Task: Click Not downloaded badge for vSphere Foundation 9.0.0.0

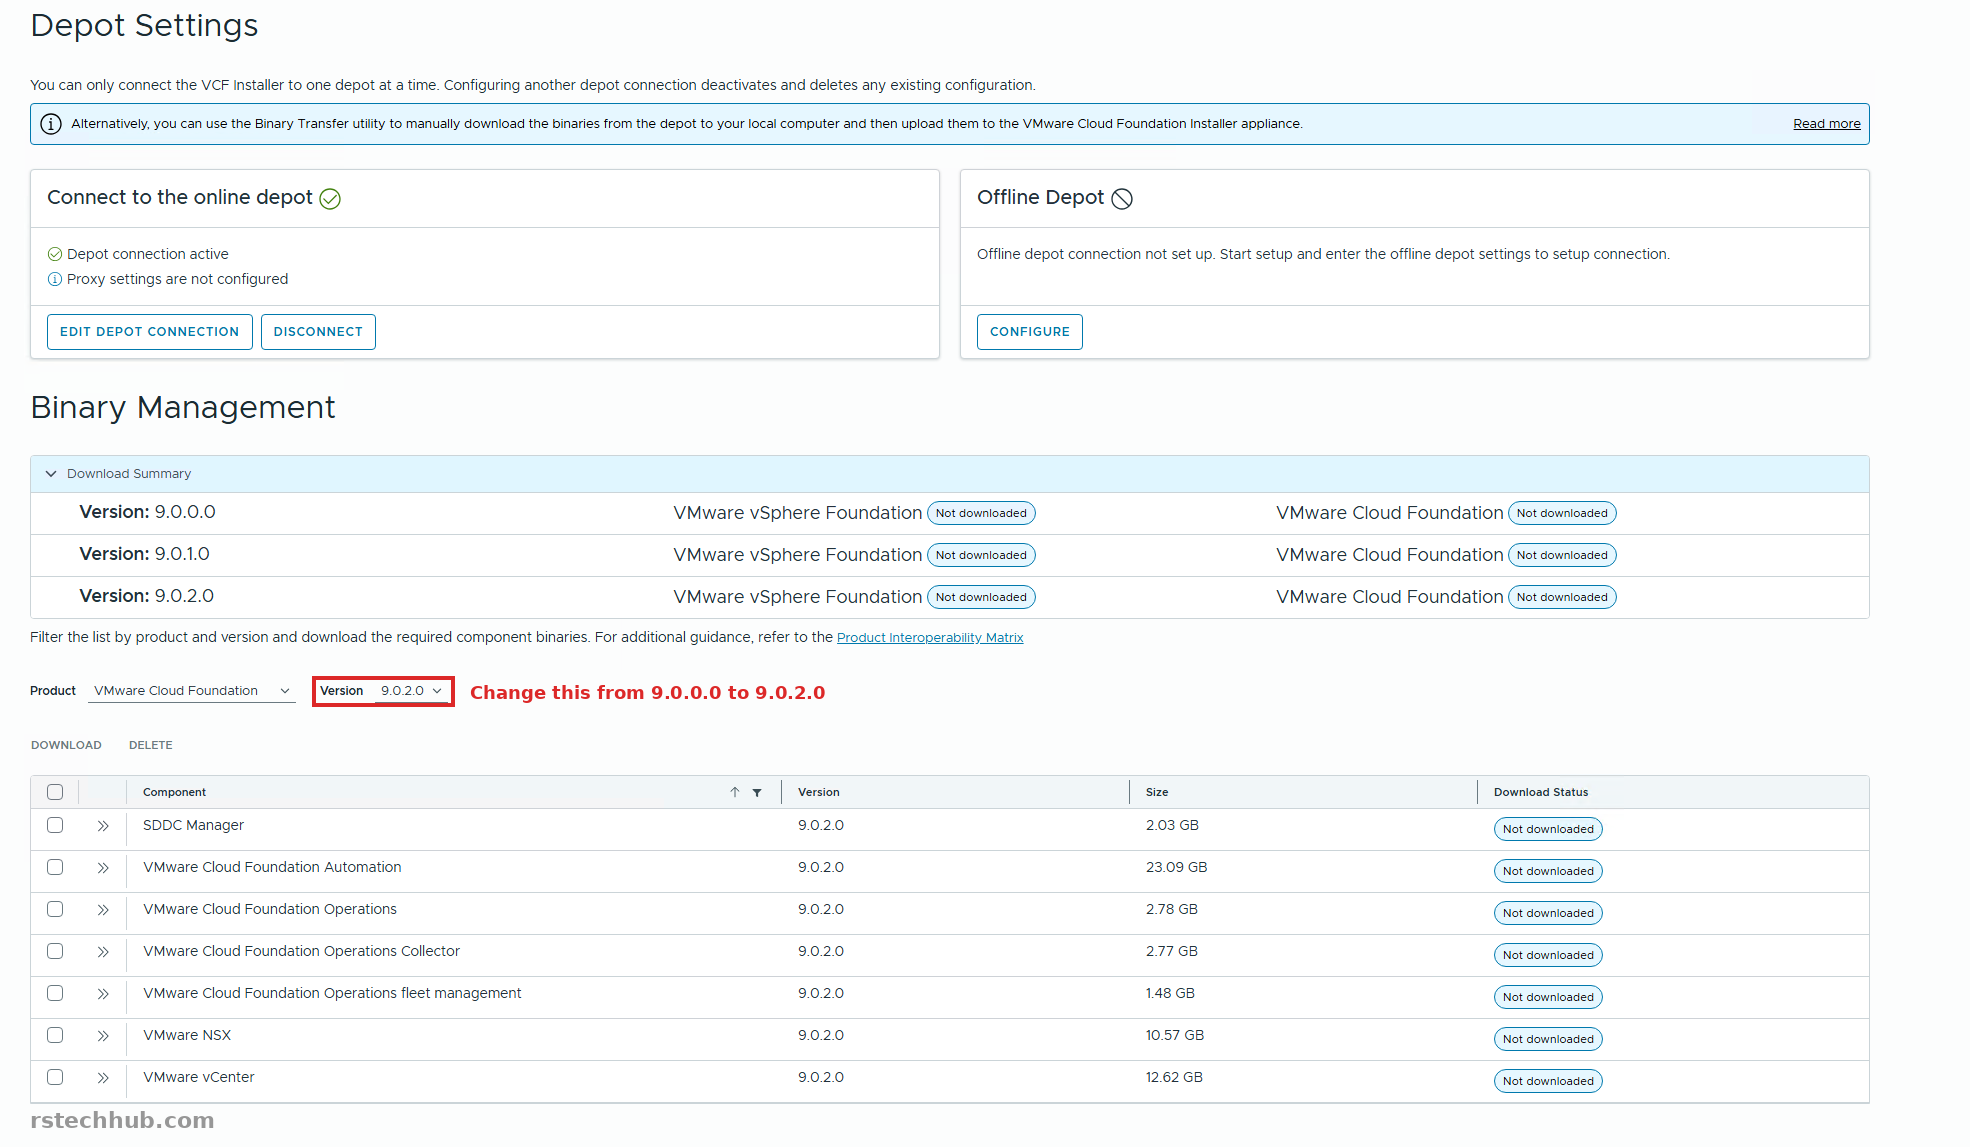Action: click(x=981, y=513)
